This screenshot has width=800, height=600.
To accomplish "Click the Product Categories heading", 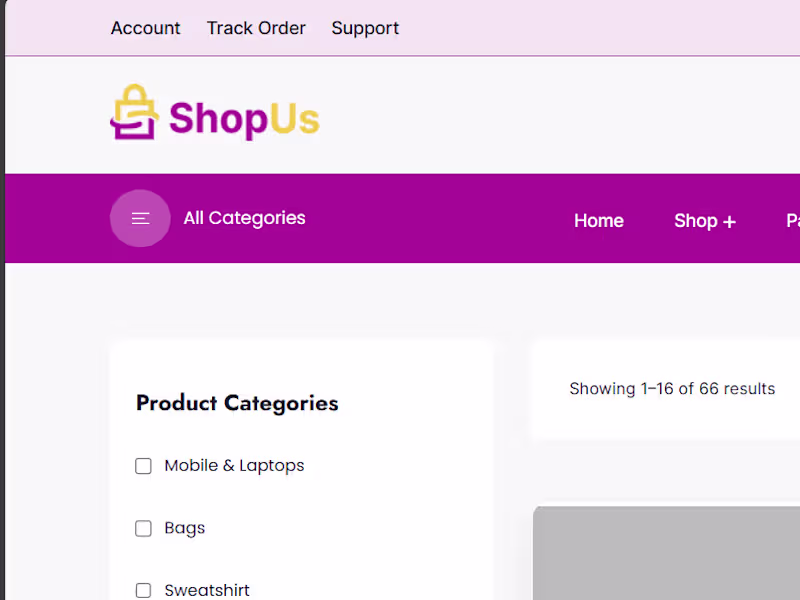I will pyautogui.click(x=237, y=403).
